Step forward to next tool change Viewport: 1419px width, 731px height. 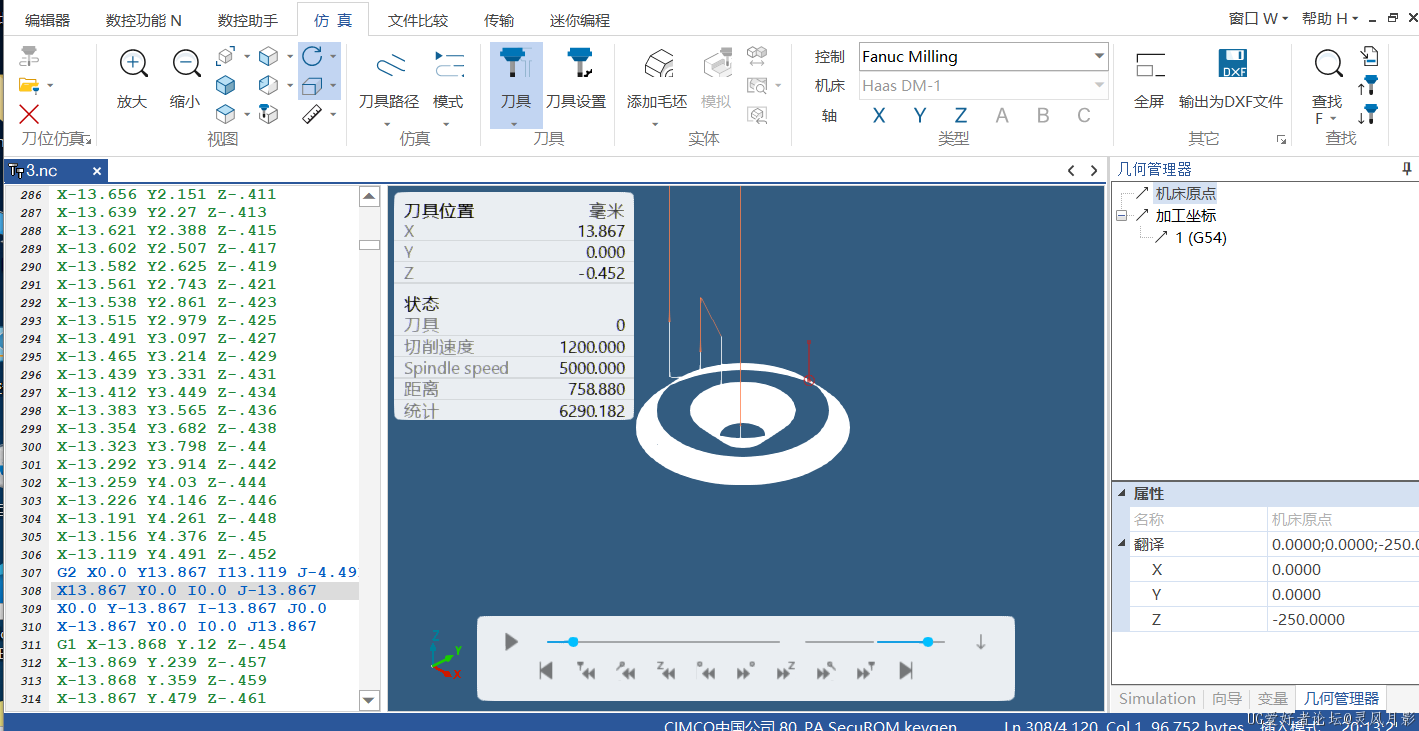tap(866, 671)
